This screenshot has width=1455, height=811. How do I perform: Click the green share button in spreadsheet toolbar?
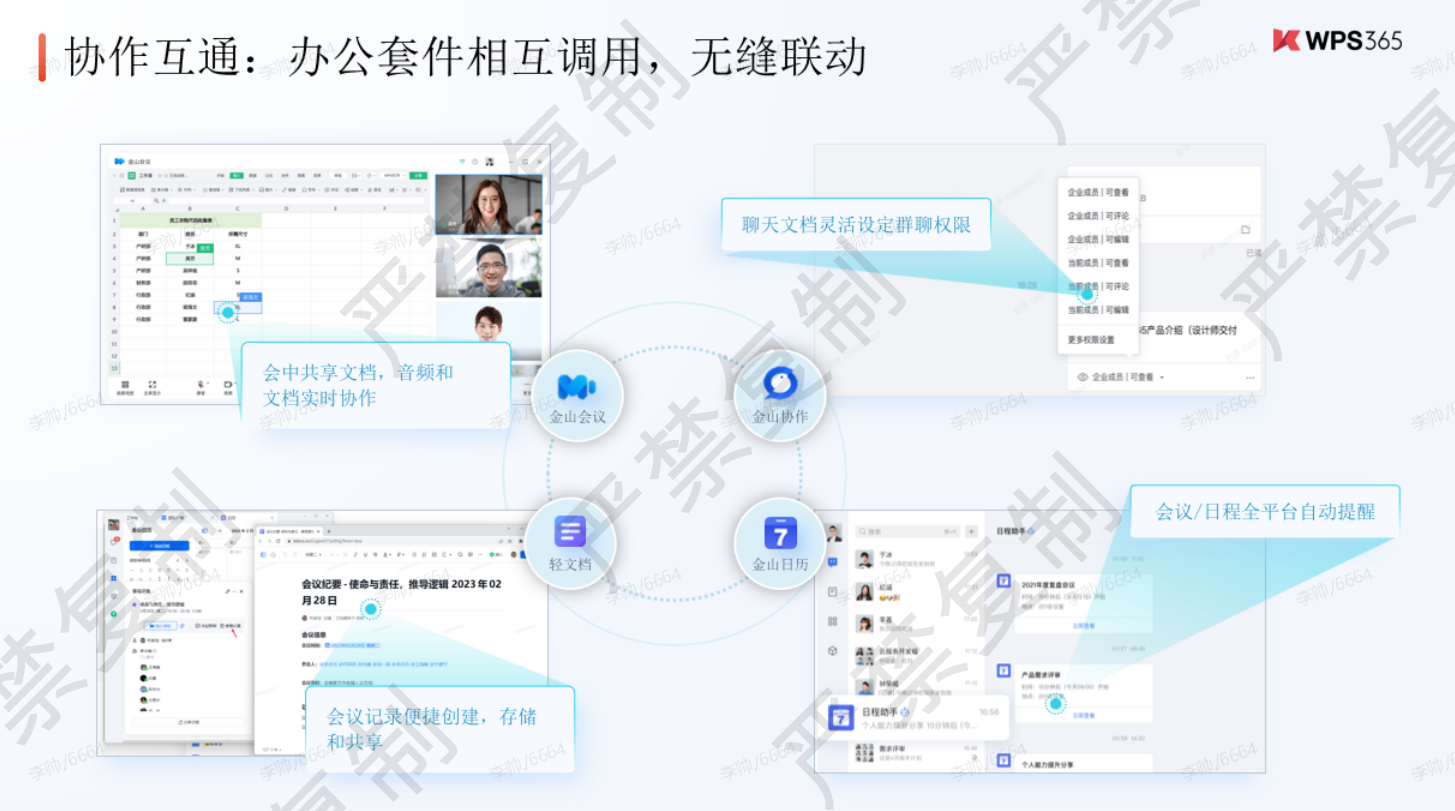pyautogui.click(x=417, y=174)
